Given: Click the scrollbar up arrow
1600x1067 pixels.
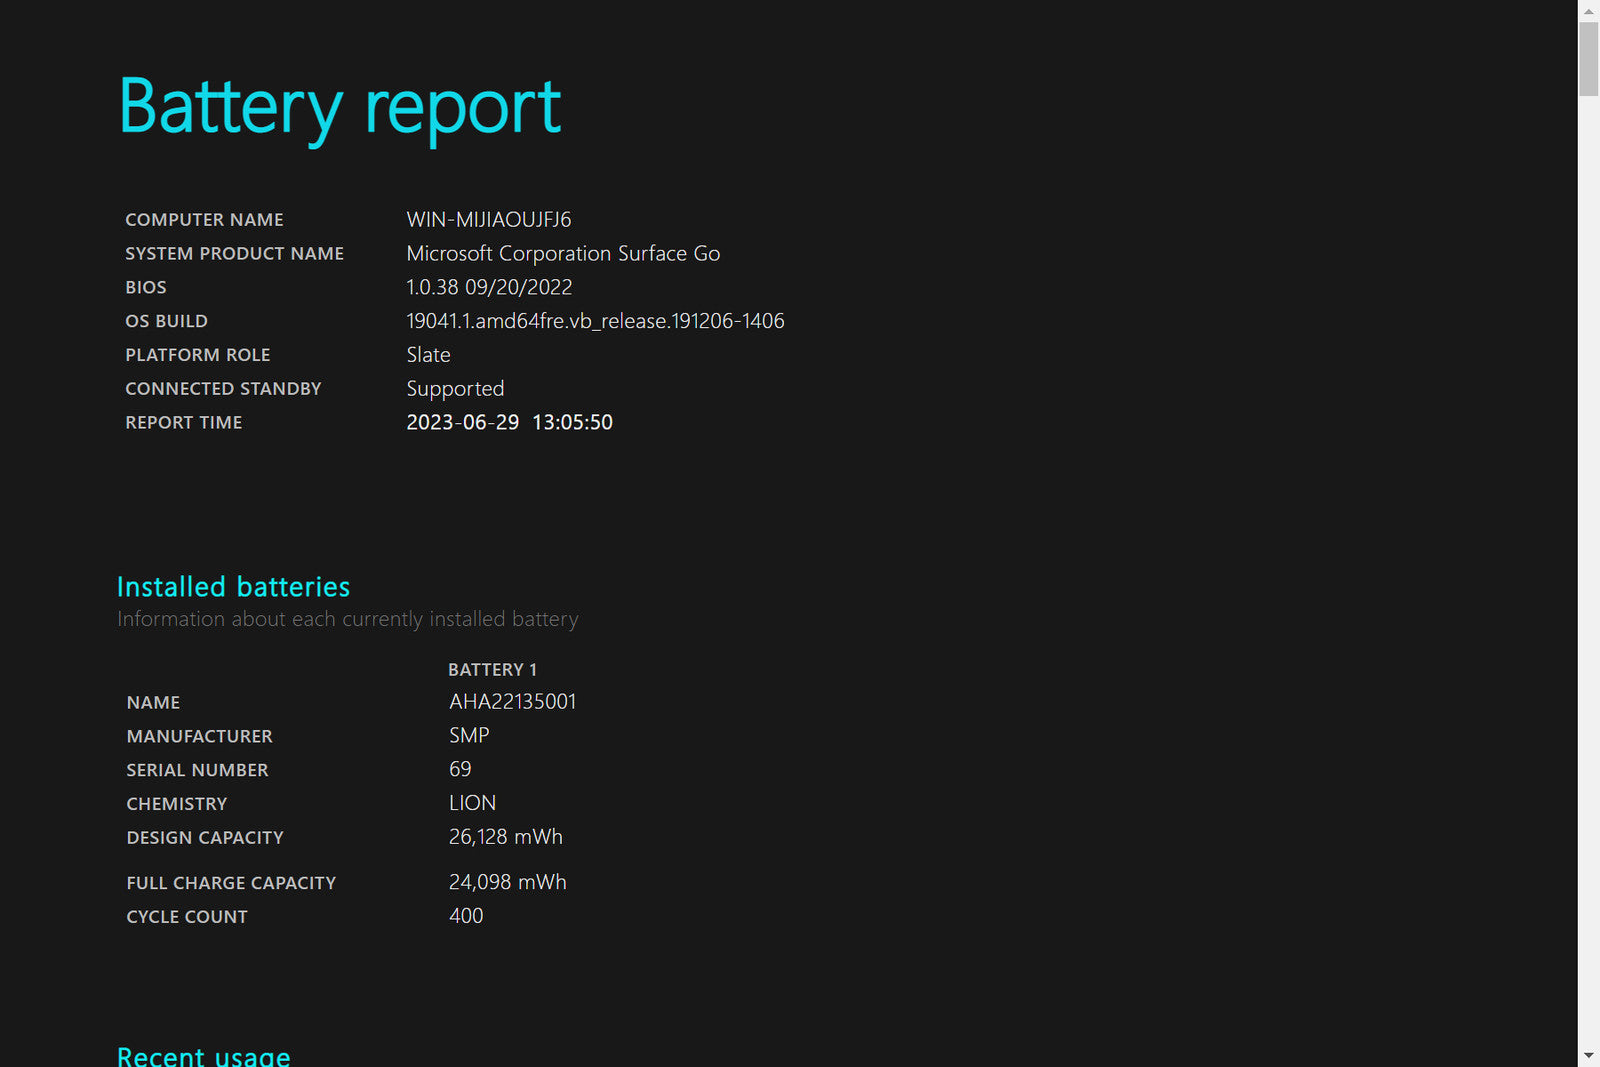Looking at the screenshot, I should [x=1588, y=11].
